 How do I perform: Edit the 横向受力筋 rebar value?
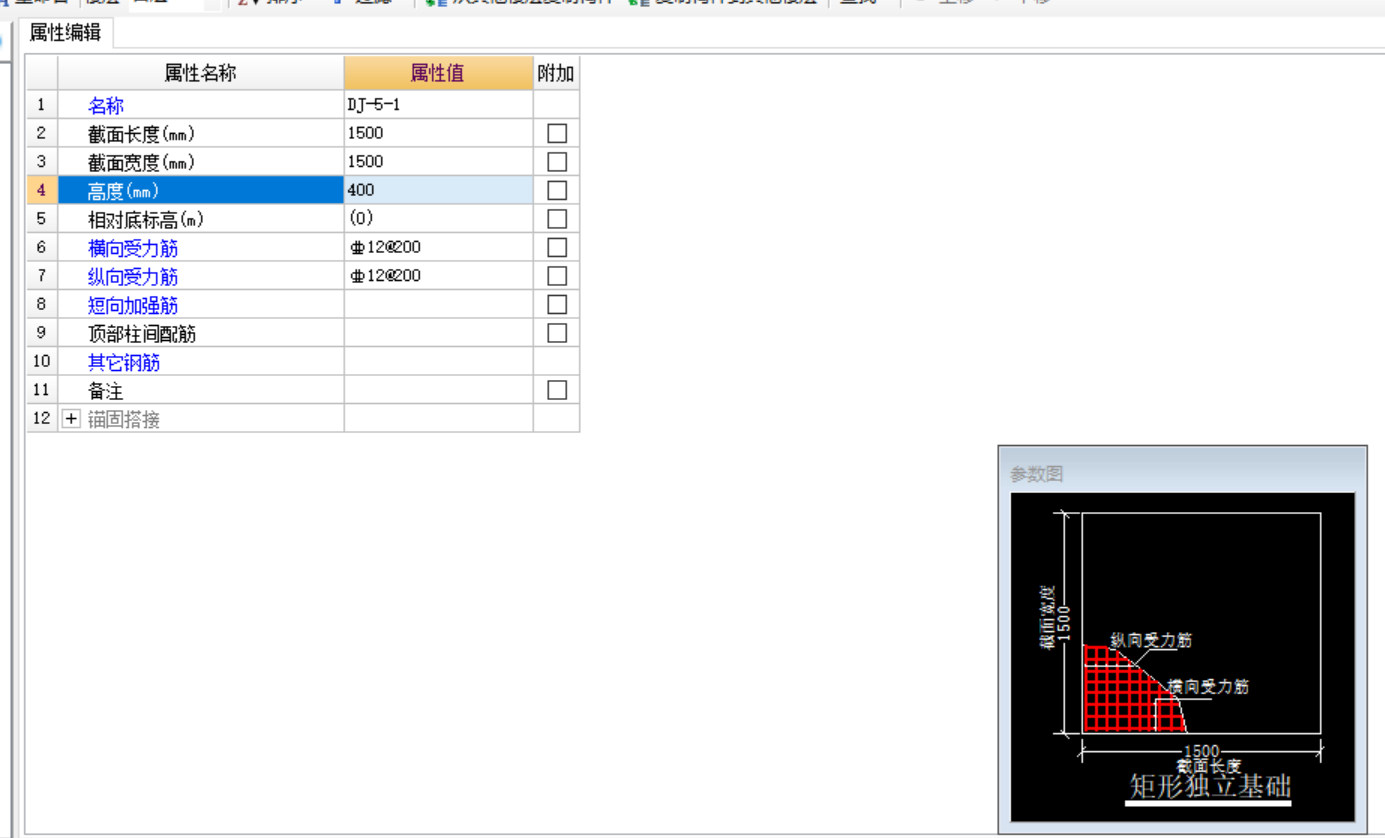click(x=438, y=247)
